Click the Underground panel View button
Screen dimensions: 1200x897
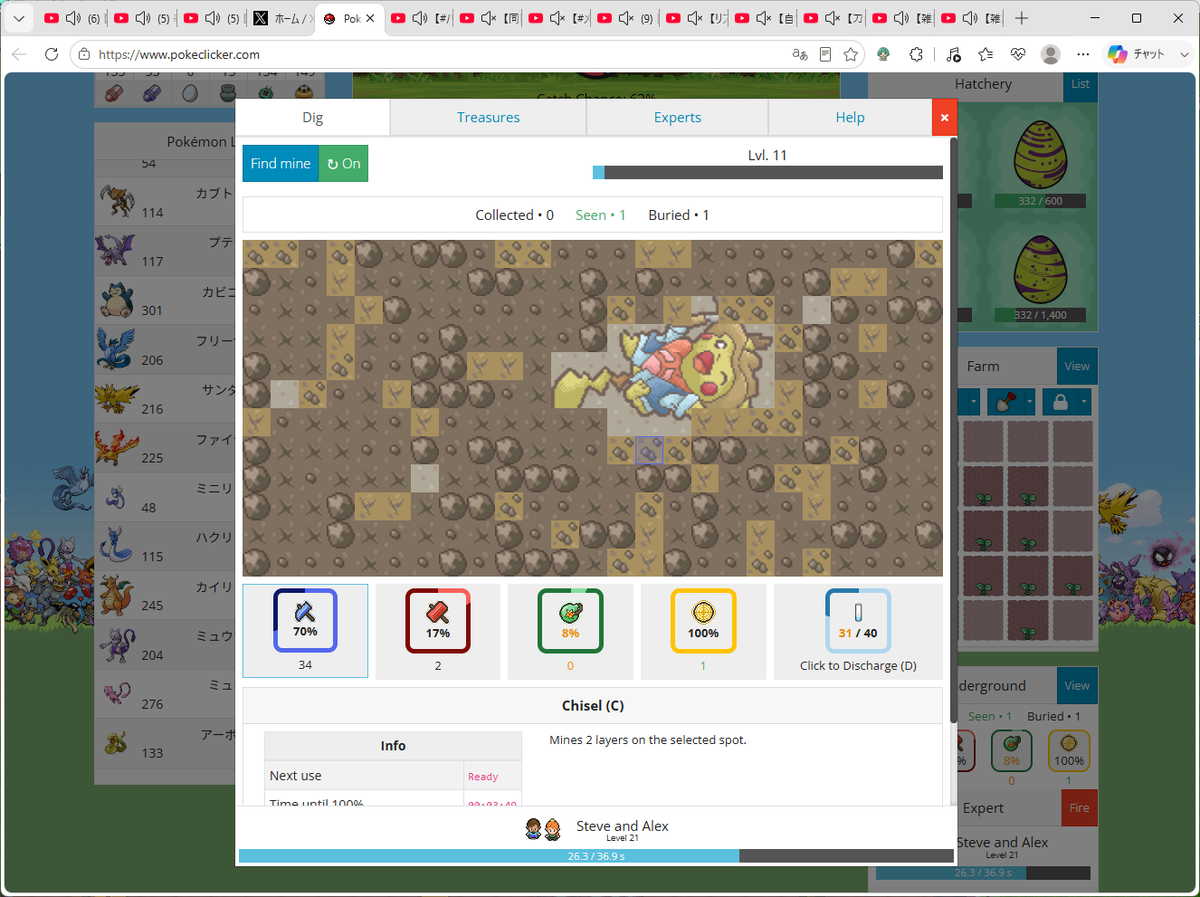1077,686
